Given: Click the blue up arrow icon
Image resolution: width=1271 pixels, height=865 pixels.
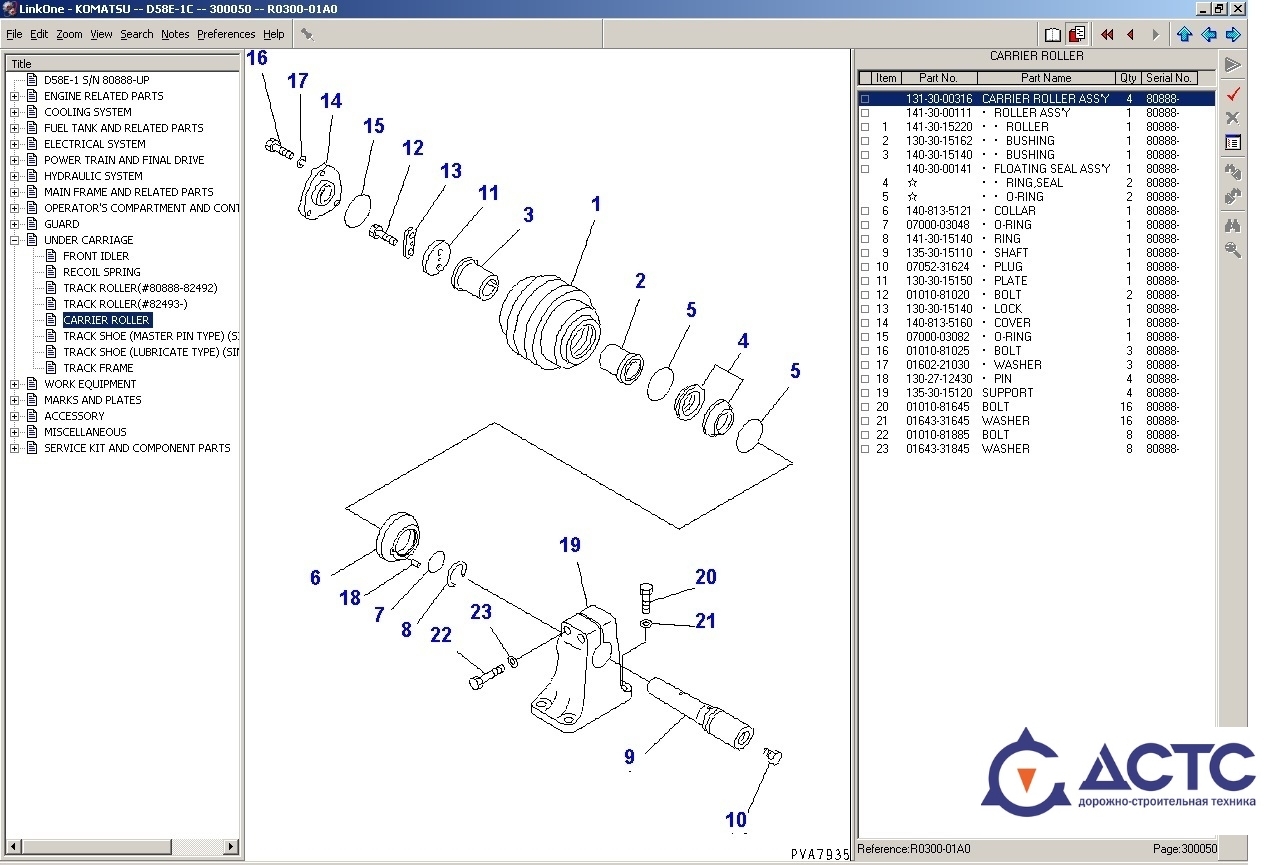Looking at the screenshot, I should pyautogui.click(x=1185, y=34).
